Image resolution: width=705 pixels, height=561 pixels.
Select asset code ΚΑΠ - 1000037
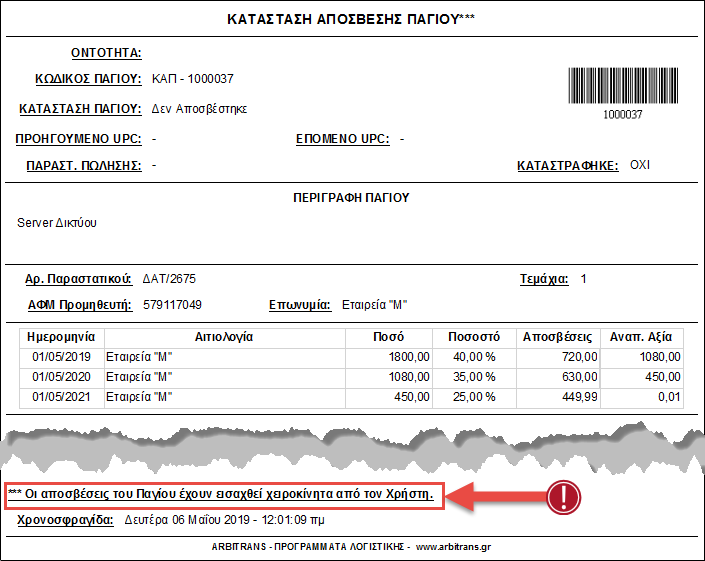click(193, 79)
